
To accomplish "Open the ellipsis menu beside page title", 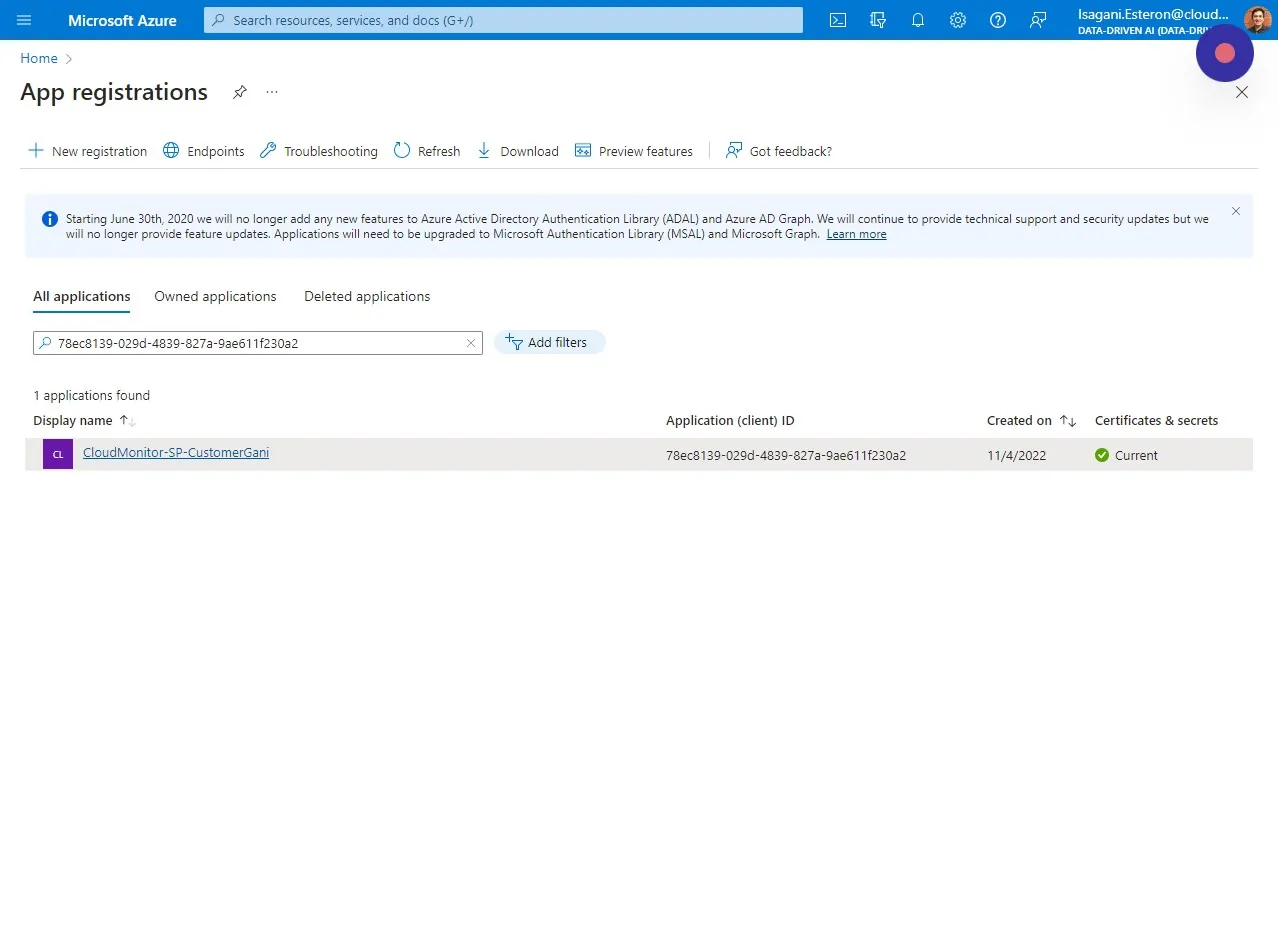I will click(x=272, y=92).
